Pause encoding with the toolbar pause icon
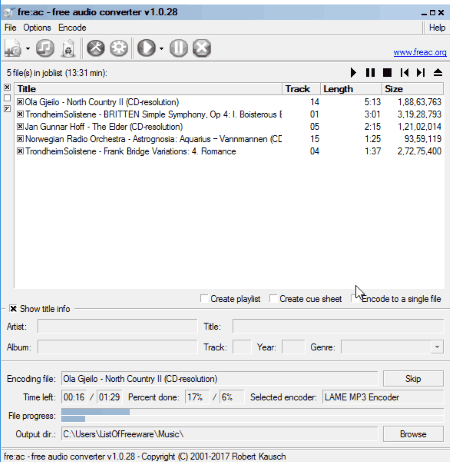The width and height of the screenshot is (450, 462). [x=179, y=48]
